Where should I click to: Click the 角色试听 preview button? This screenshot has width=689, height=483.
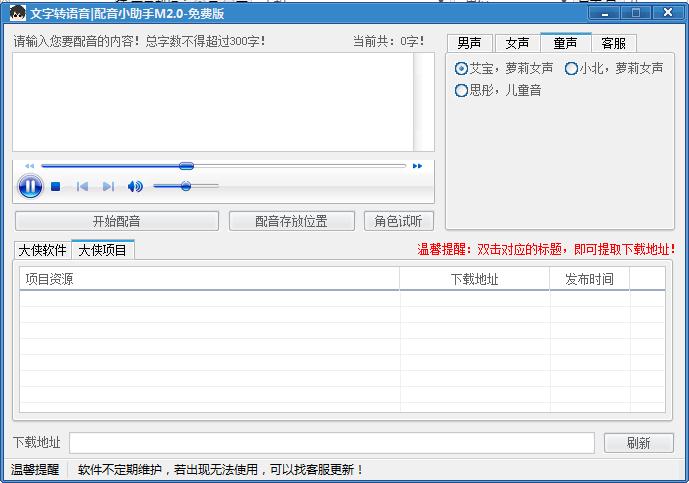pos(398,221)
